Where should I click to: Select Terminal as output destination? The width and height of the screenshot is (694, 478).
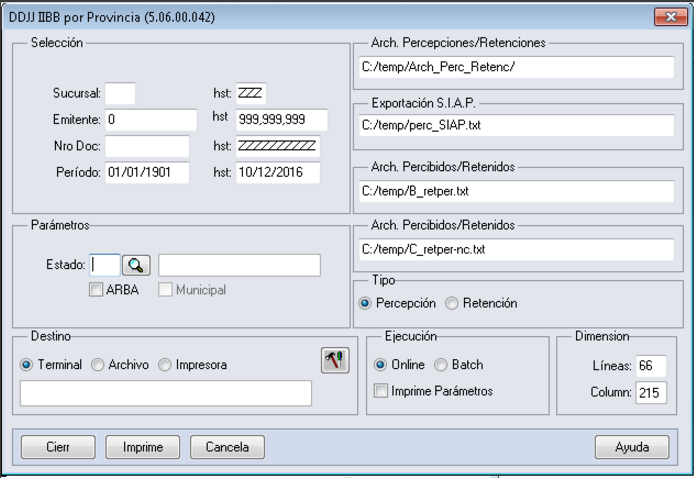[x=27, y=365]
